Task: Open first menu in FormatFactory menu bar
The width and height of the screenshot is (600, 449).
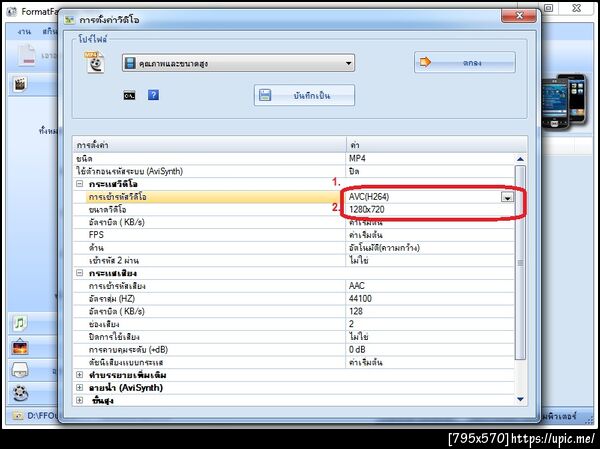Action: point(24,31)
